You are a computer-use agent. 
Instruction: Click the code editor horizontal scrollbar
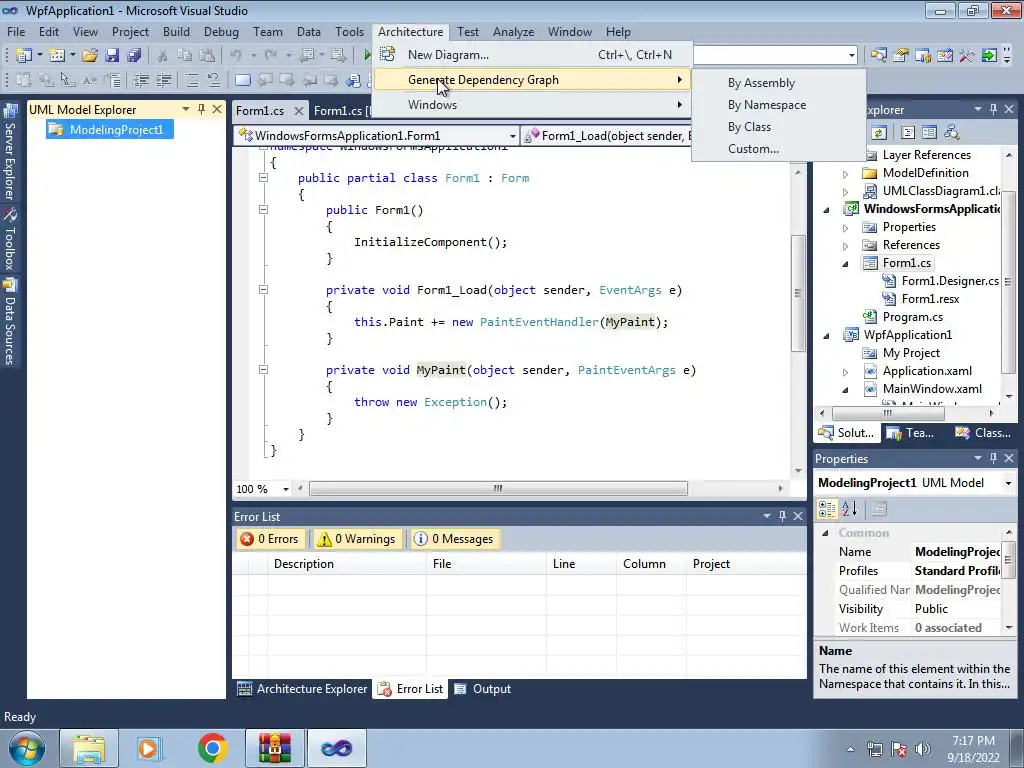498,488
